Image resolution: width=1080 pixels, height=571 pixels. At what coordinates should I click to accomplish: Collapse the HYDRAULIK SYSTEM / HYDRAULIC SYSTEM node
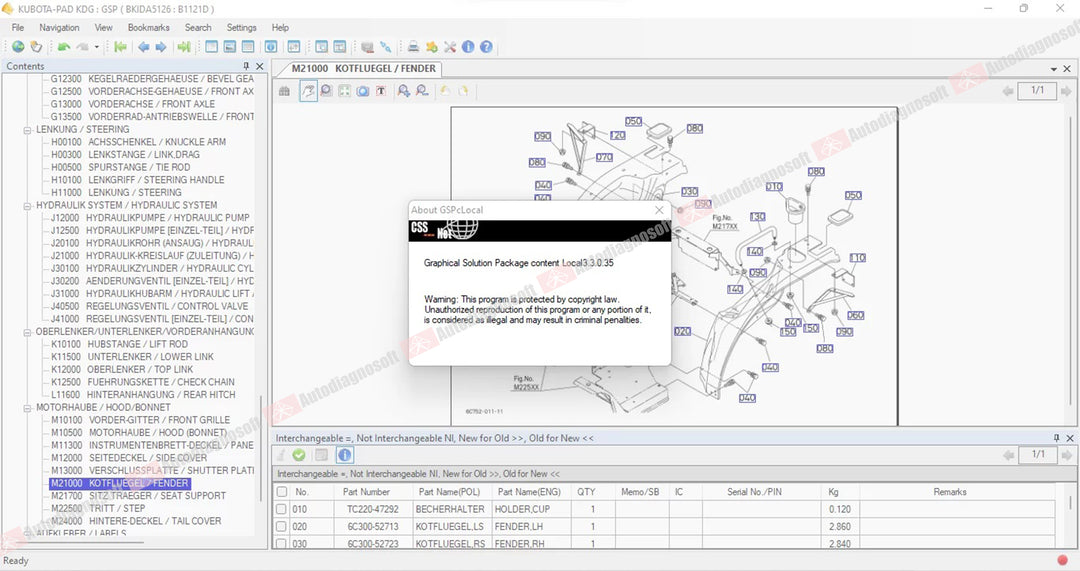(x=28, y=205)
